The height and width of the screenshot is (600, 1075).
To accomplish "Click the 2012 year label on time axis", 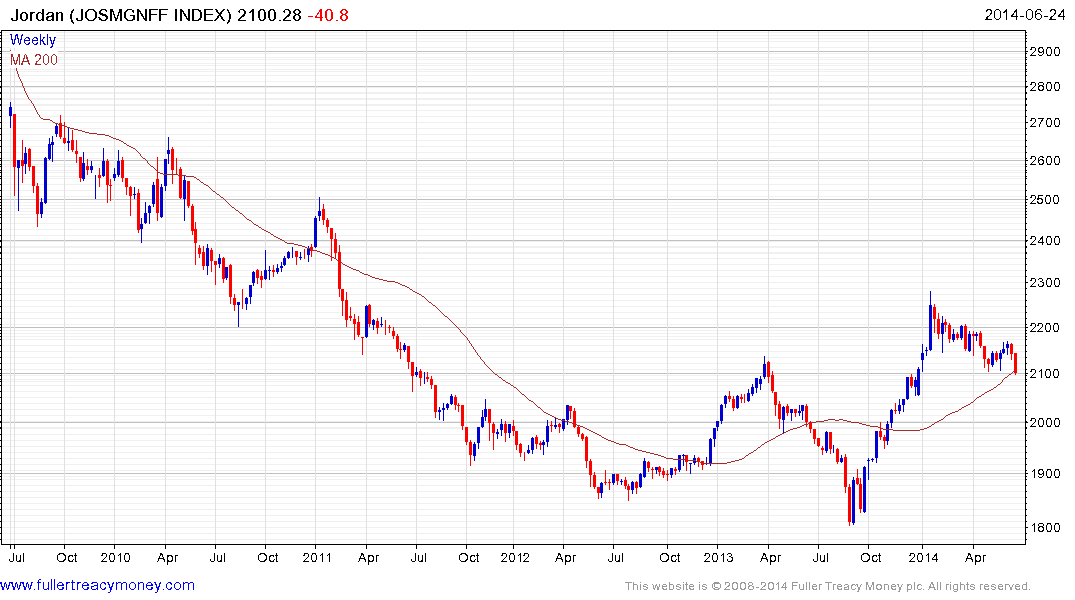I will [x=515, y=557].
